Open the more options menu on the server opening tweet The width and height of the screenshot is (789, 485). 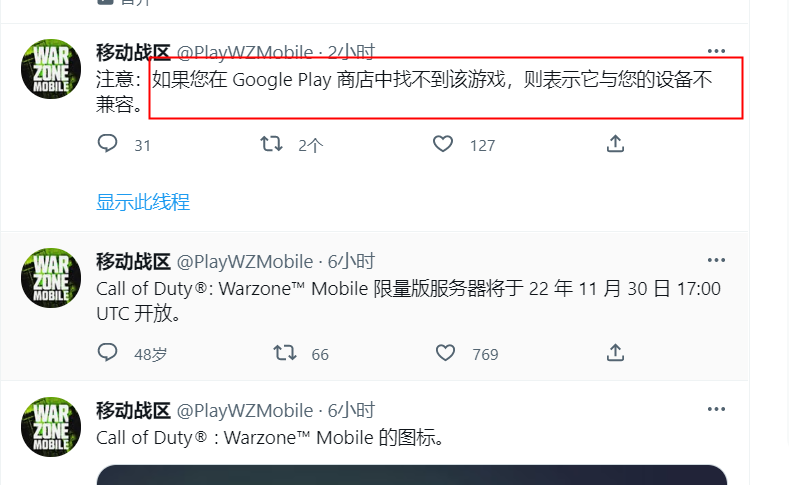tap(716, 260)
